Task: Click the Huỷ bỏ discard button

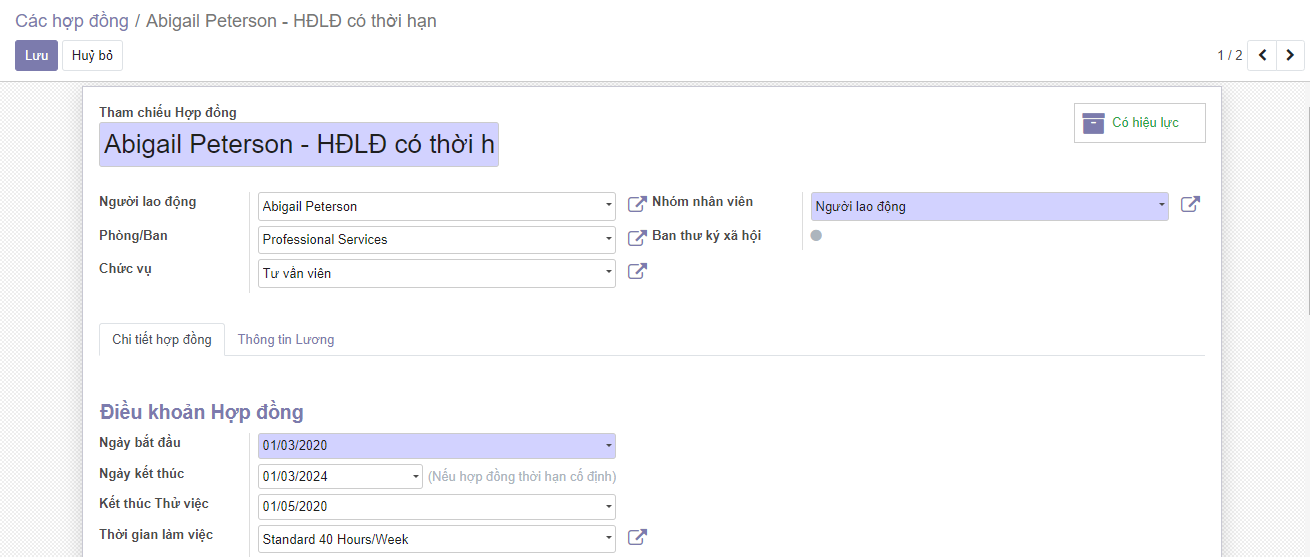Action: [92, 56]
